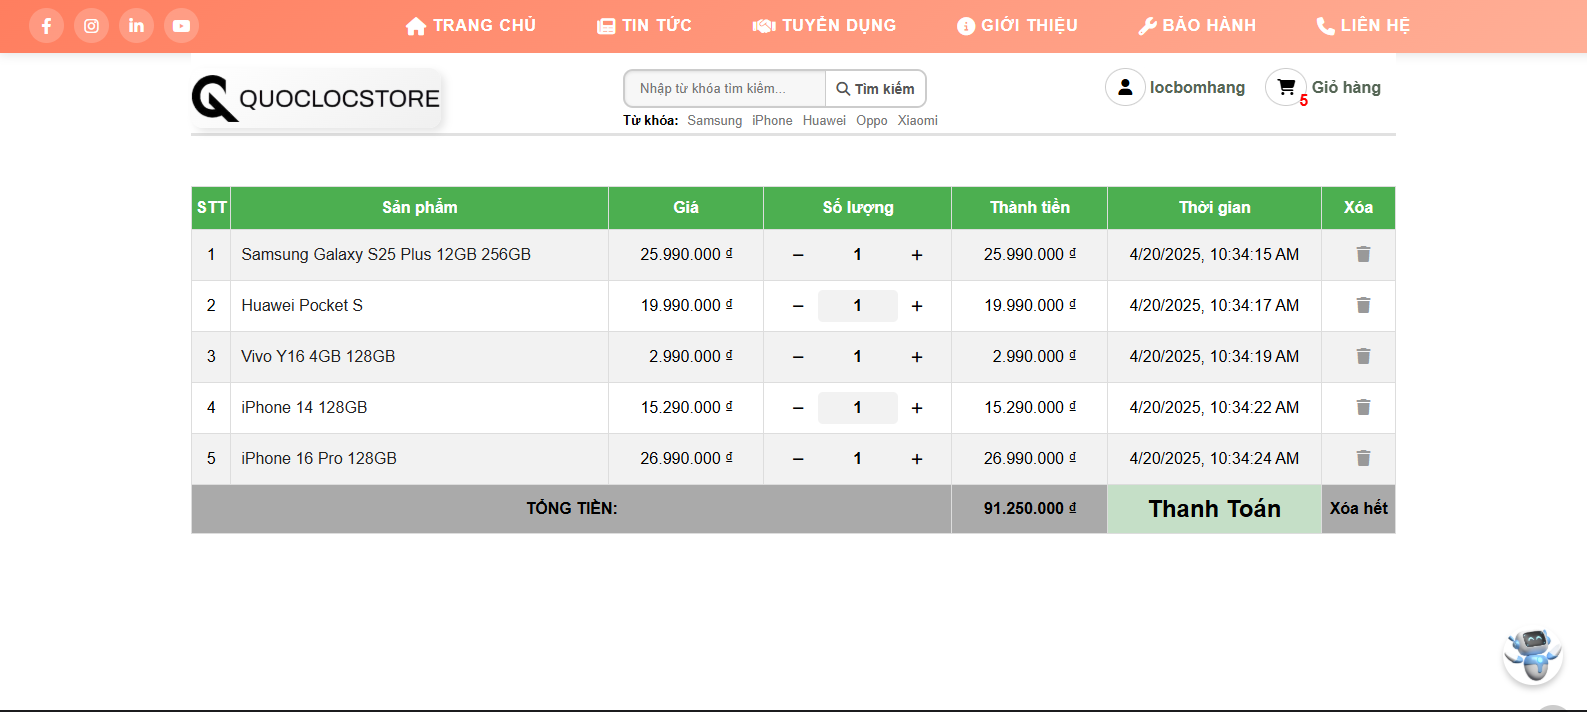Click the Thanh Toán checkout button

[1214, 509]
